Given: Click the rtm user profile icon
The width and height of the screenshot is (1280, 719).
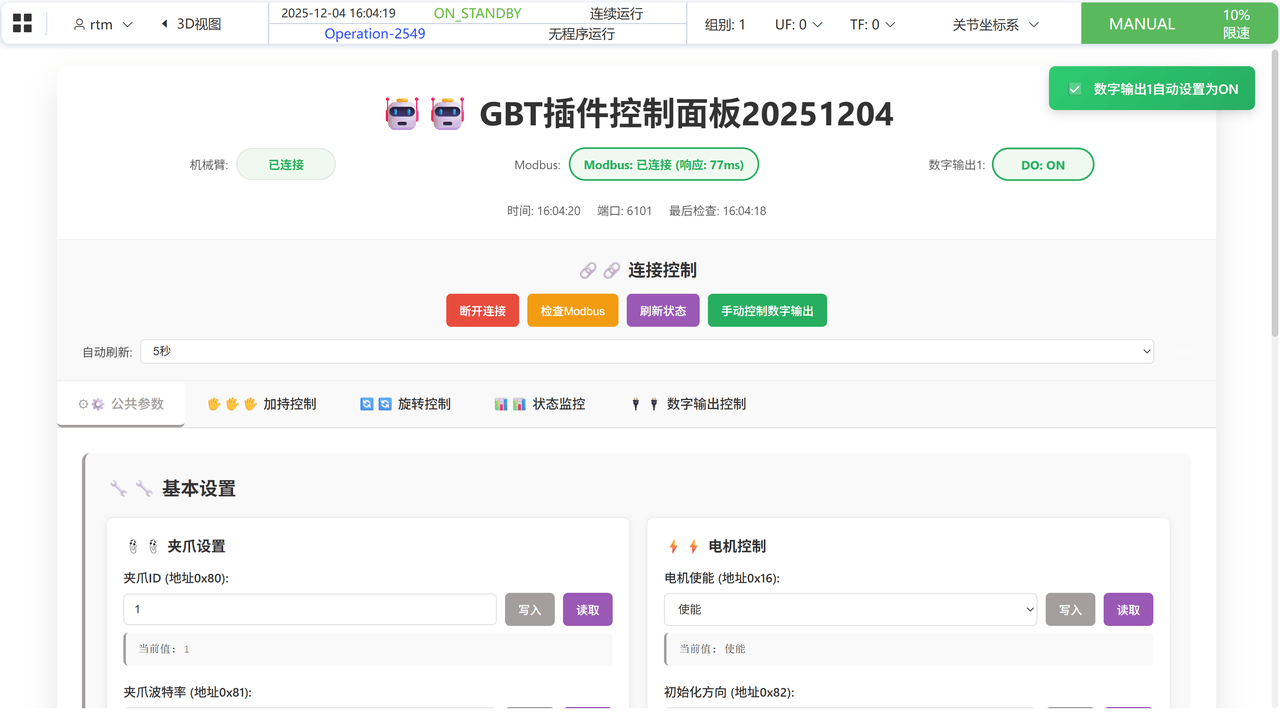Looking at the screenshot, I should 80,25.
